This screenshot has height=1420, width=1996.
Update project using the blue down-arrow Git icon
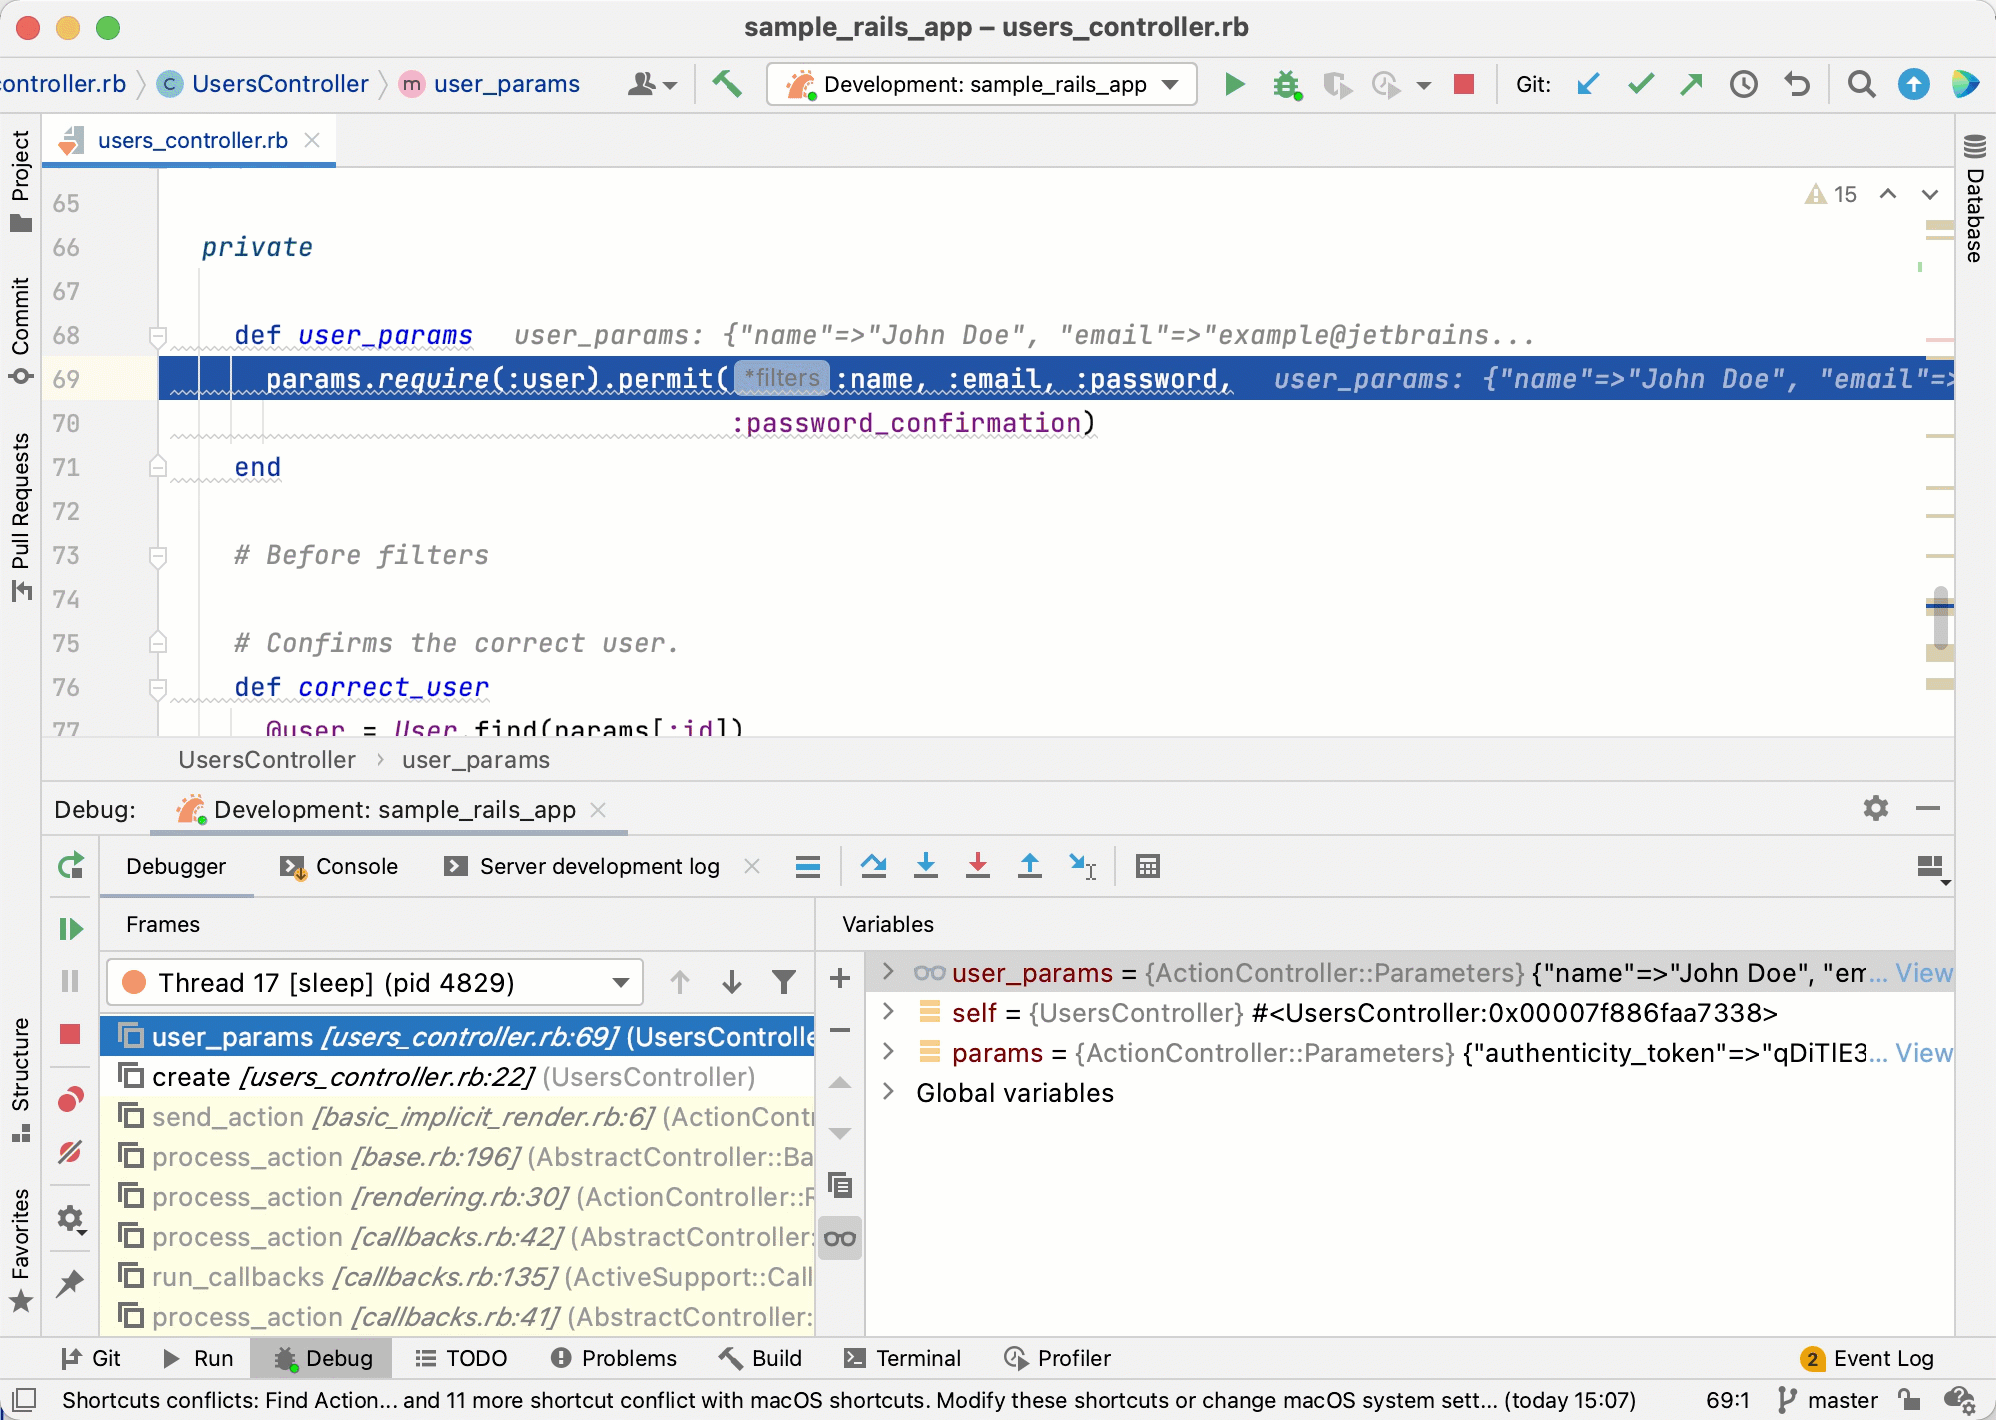pos(1587,84)
